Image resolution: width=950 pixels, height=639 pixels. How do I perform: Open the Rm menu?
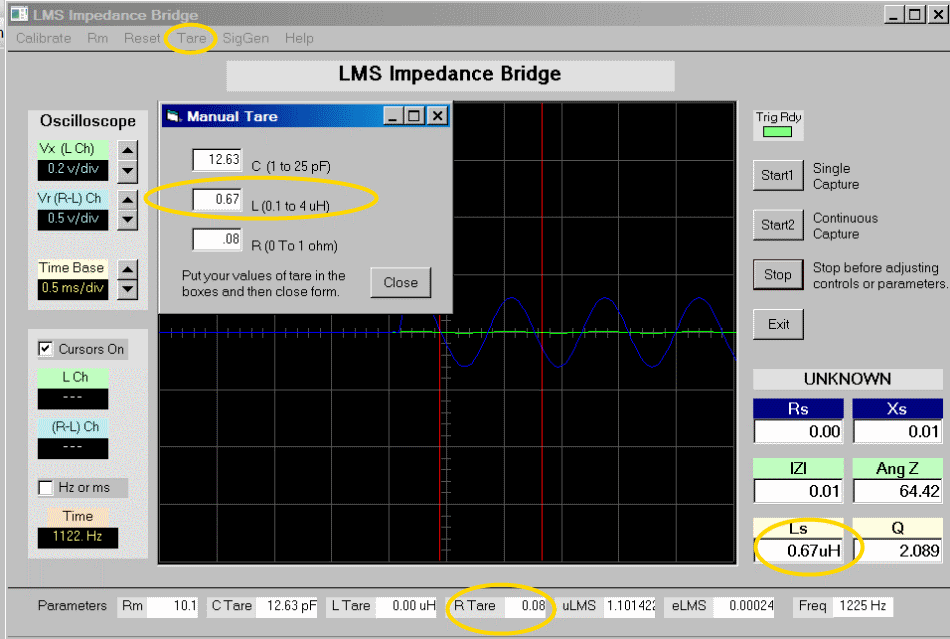click(x=98, y=38)
